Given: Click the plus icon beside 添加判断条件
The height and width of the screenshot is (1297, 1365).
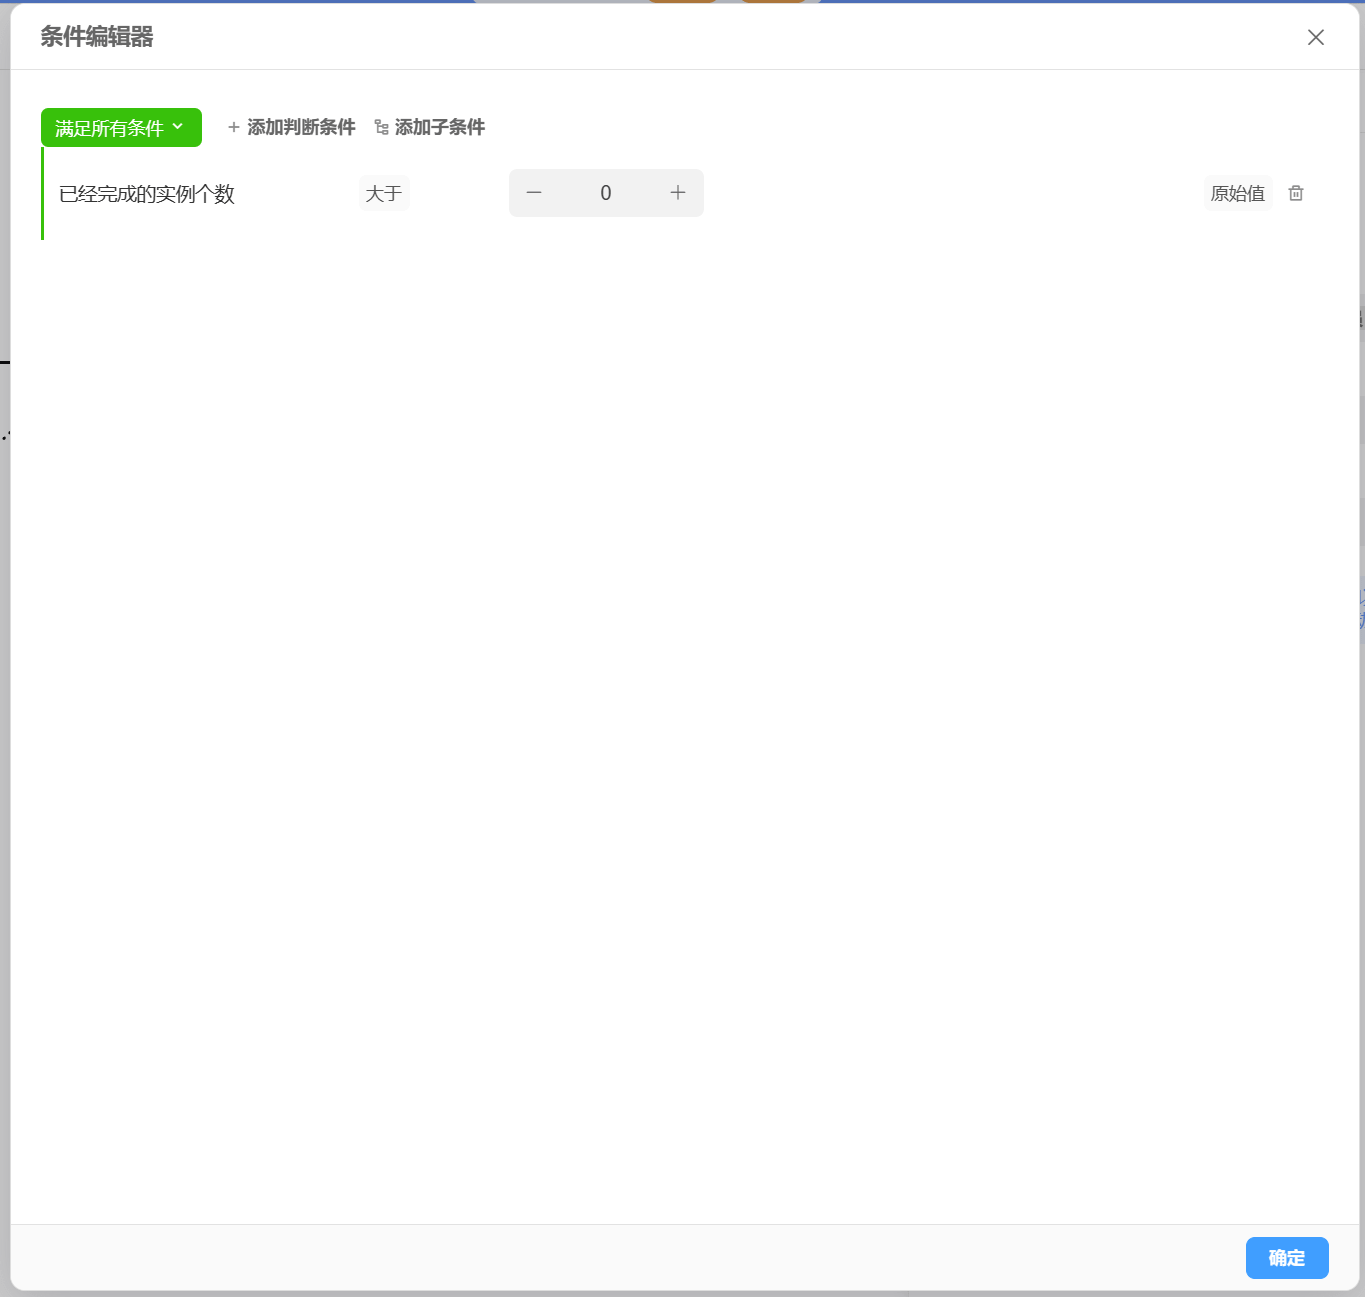Looking at the screenshot, I should 234,127.
